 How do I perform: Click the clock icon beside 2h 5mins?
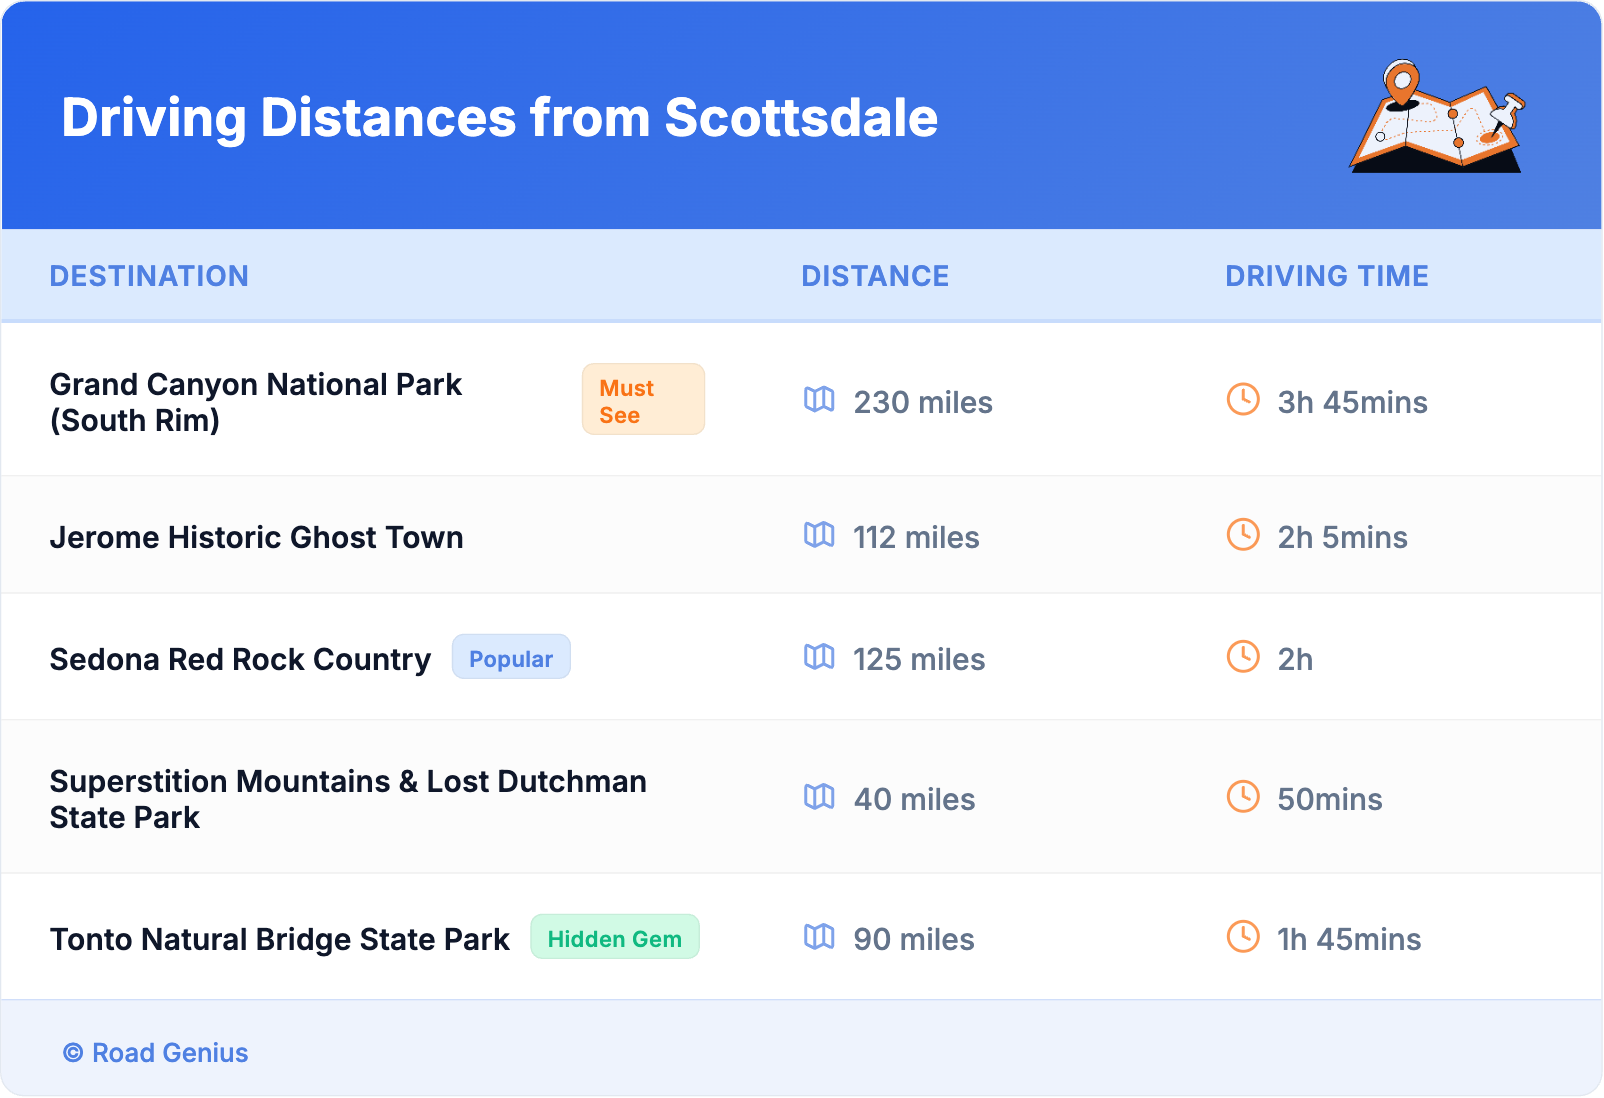(1243, 535)
